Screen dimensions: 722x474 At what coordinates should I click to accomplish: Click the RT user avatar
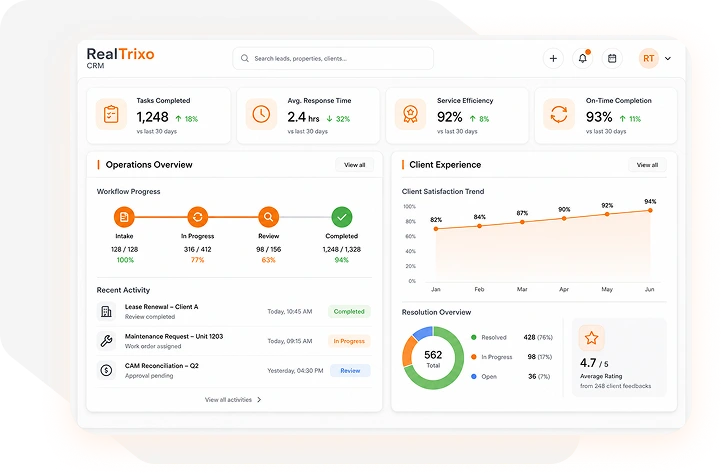pos(648,59)
